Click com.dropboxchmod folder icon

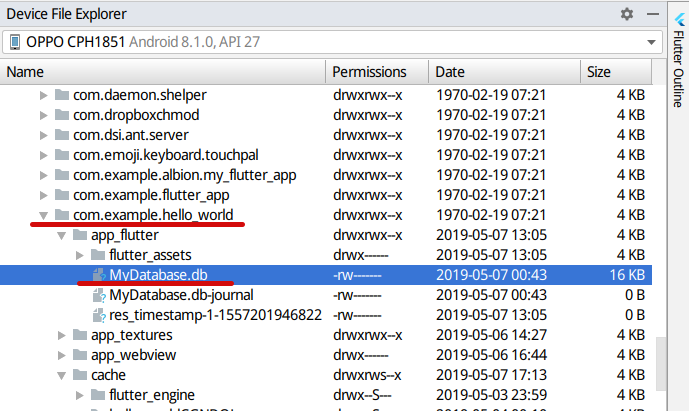pyautogui.click(x=62, y=115)
